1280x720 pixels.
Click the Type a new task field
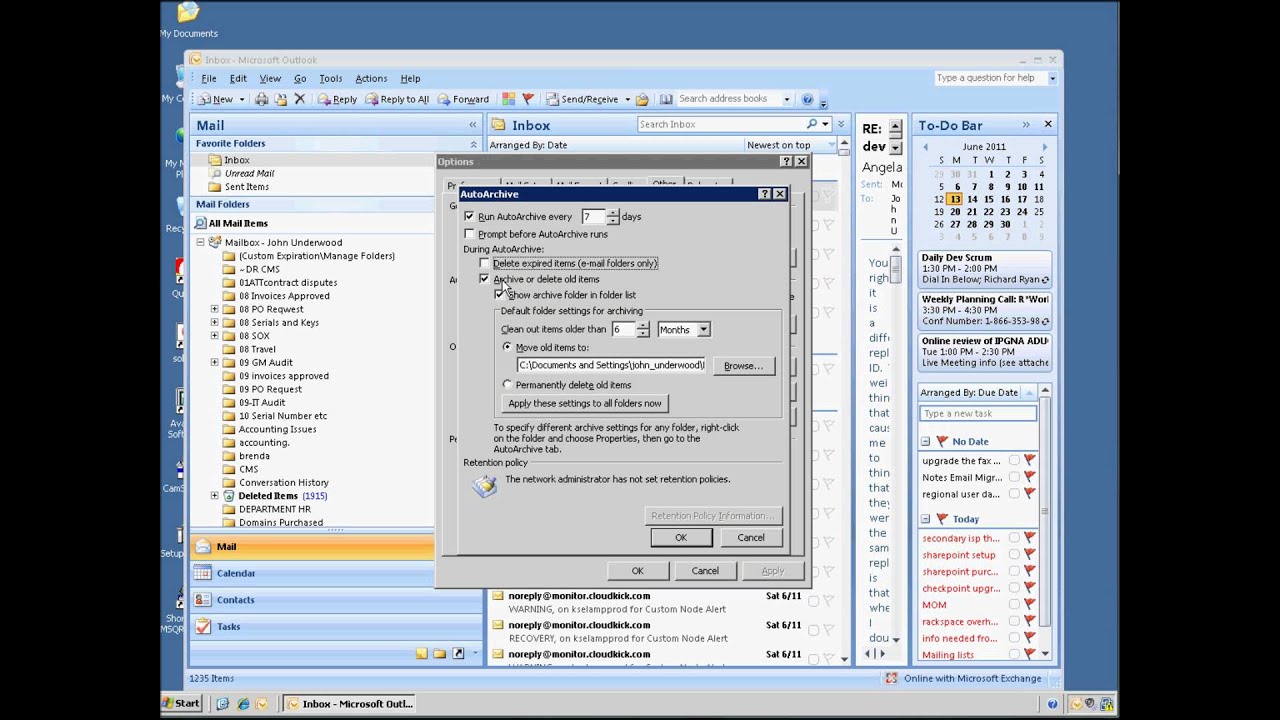coord(978,414)
